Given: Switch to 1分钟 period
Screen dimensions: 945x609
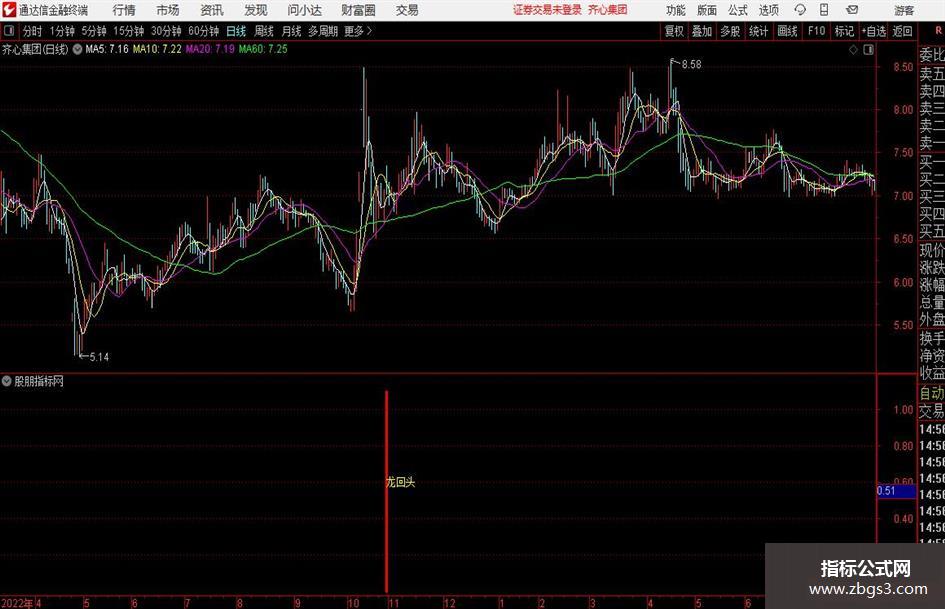Looking at the screenshot, I should (62, 31).
